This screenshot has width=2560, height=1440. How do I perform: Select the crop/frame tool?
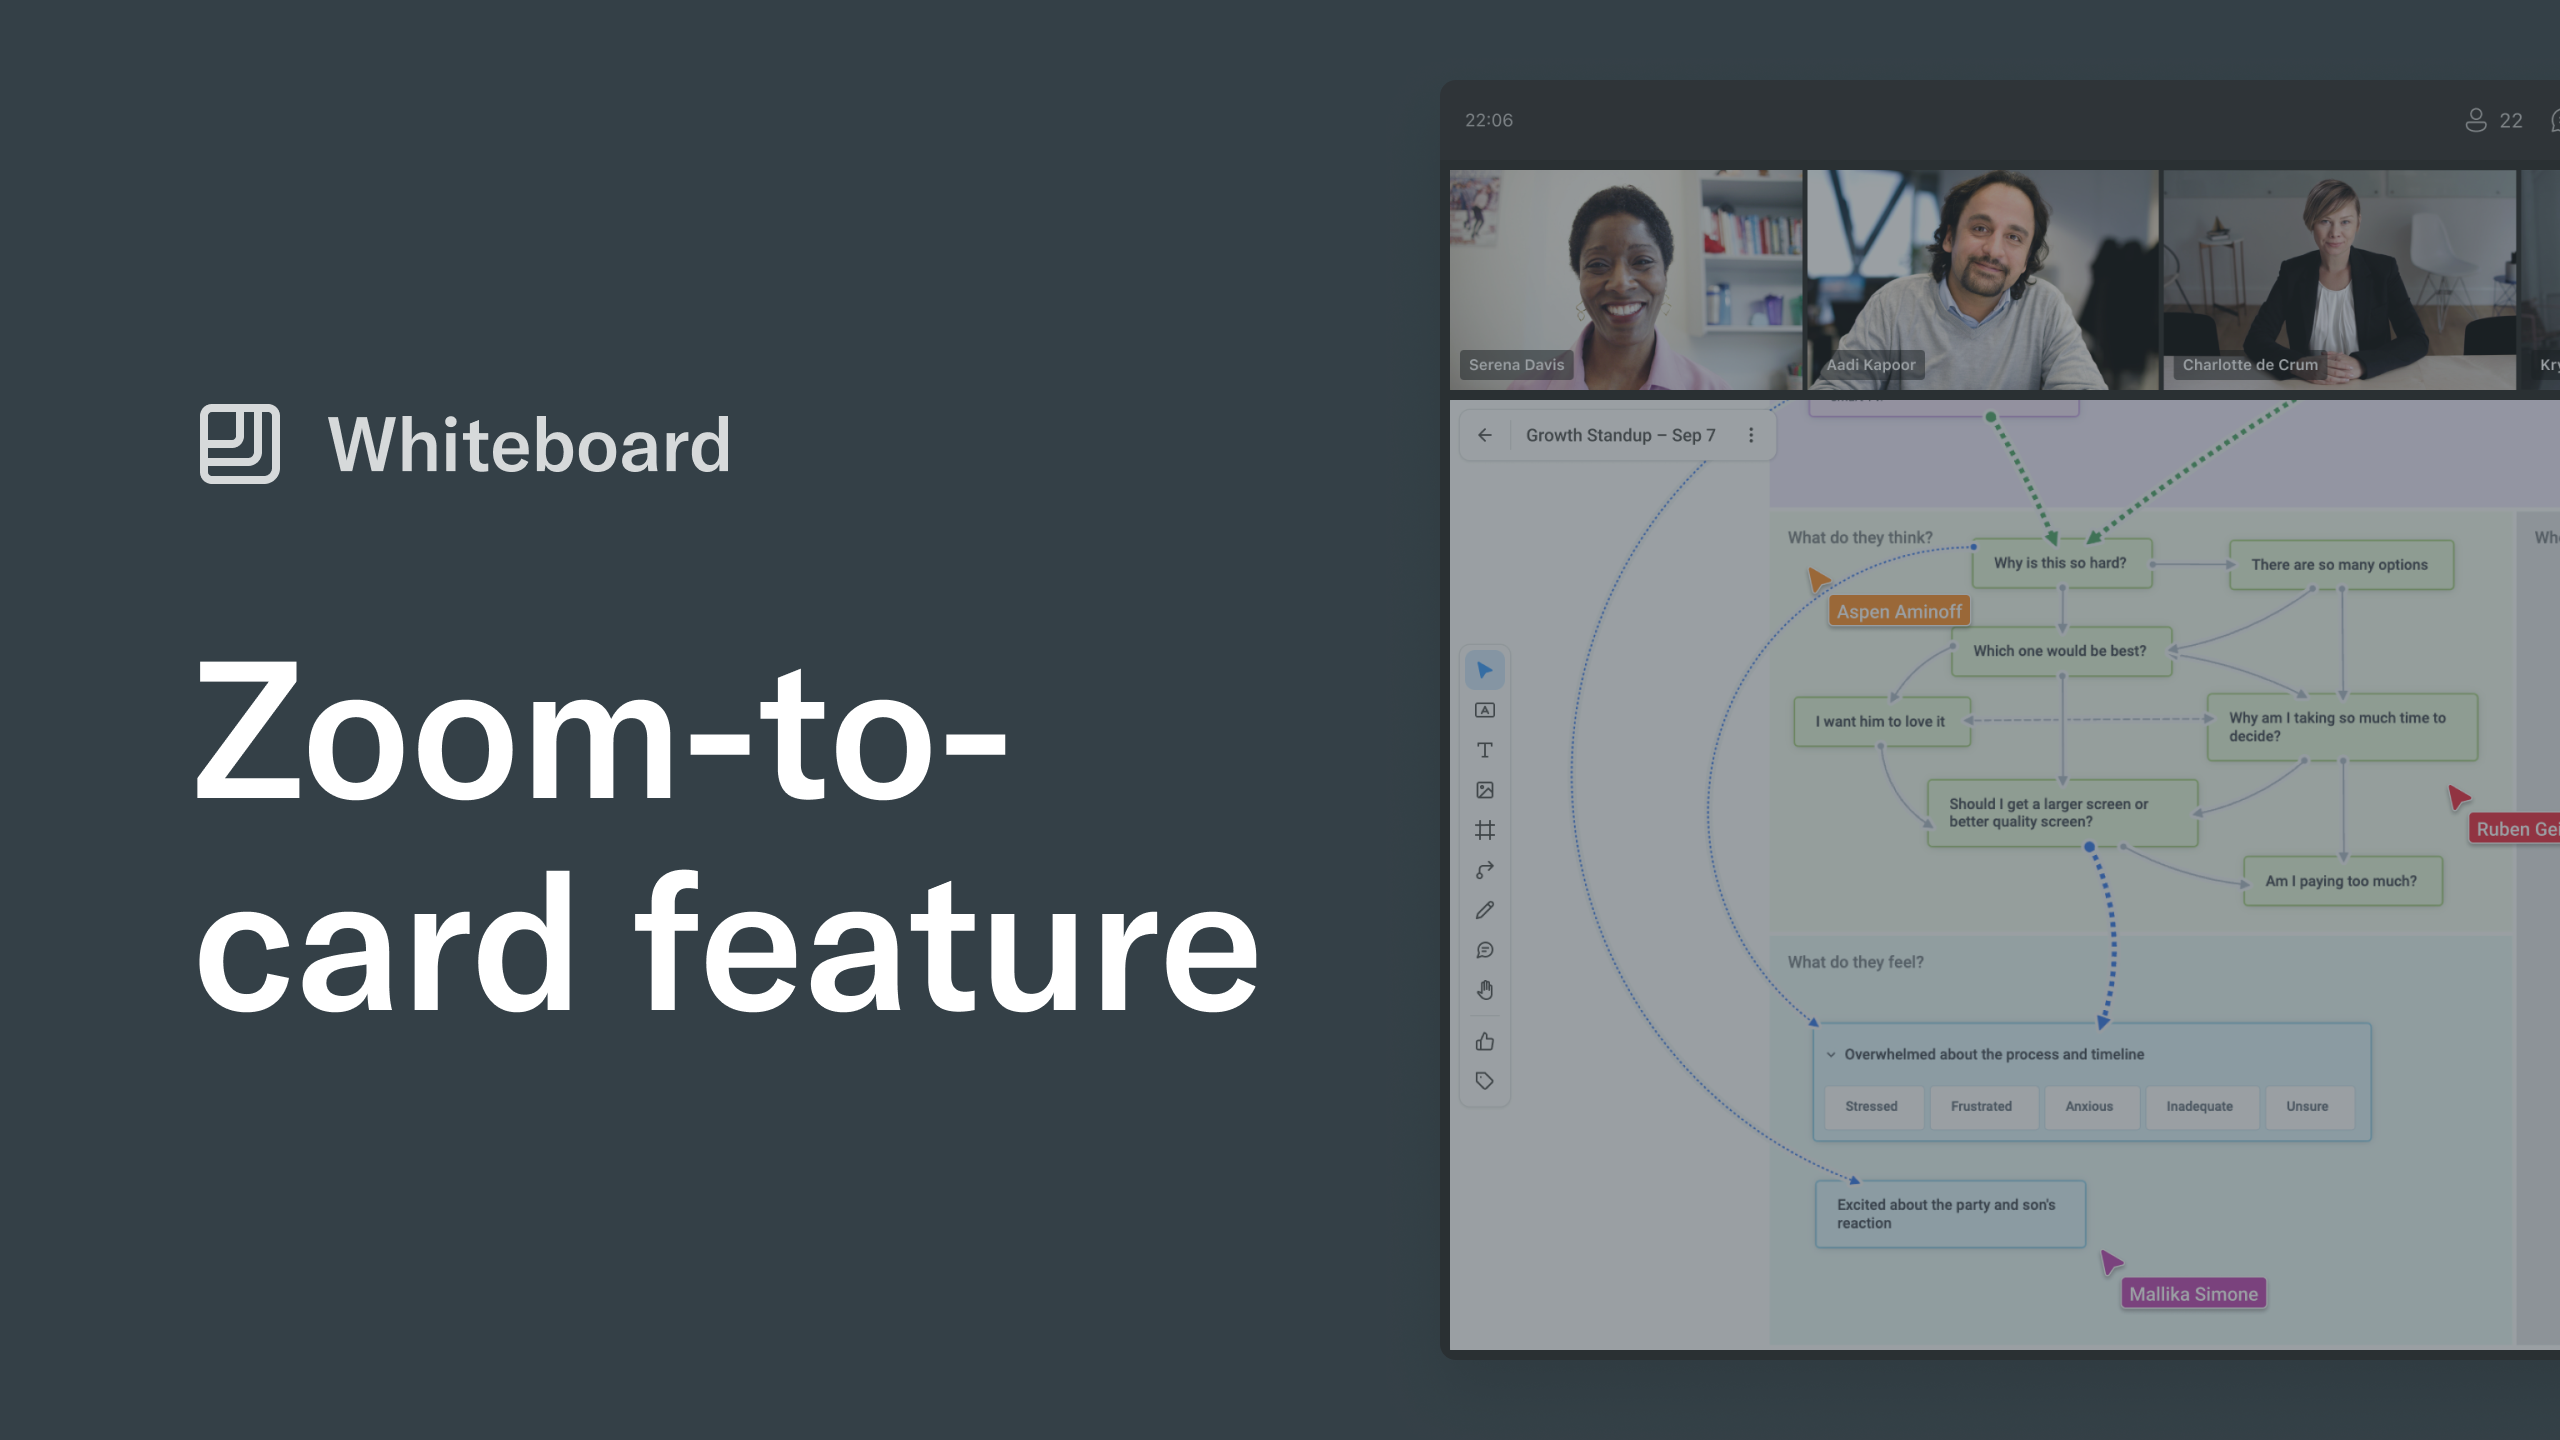click(x=1484, y=828)
